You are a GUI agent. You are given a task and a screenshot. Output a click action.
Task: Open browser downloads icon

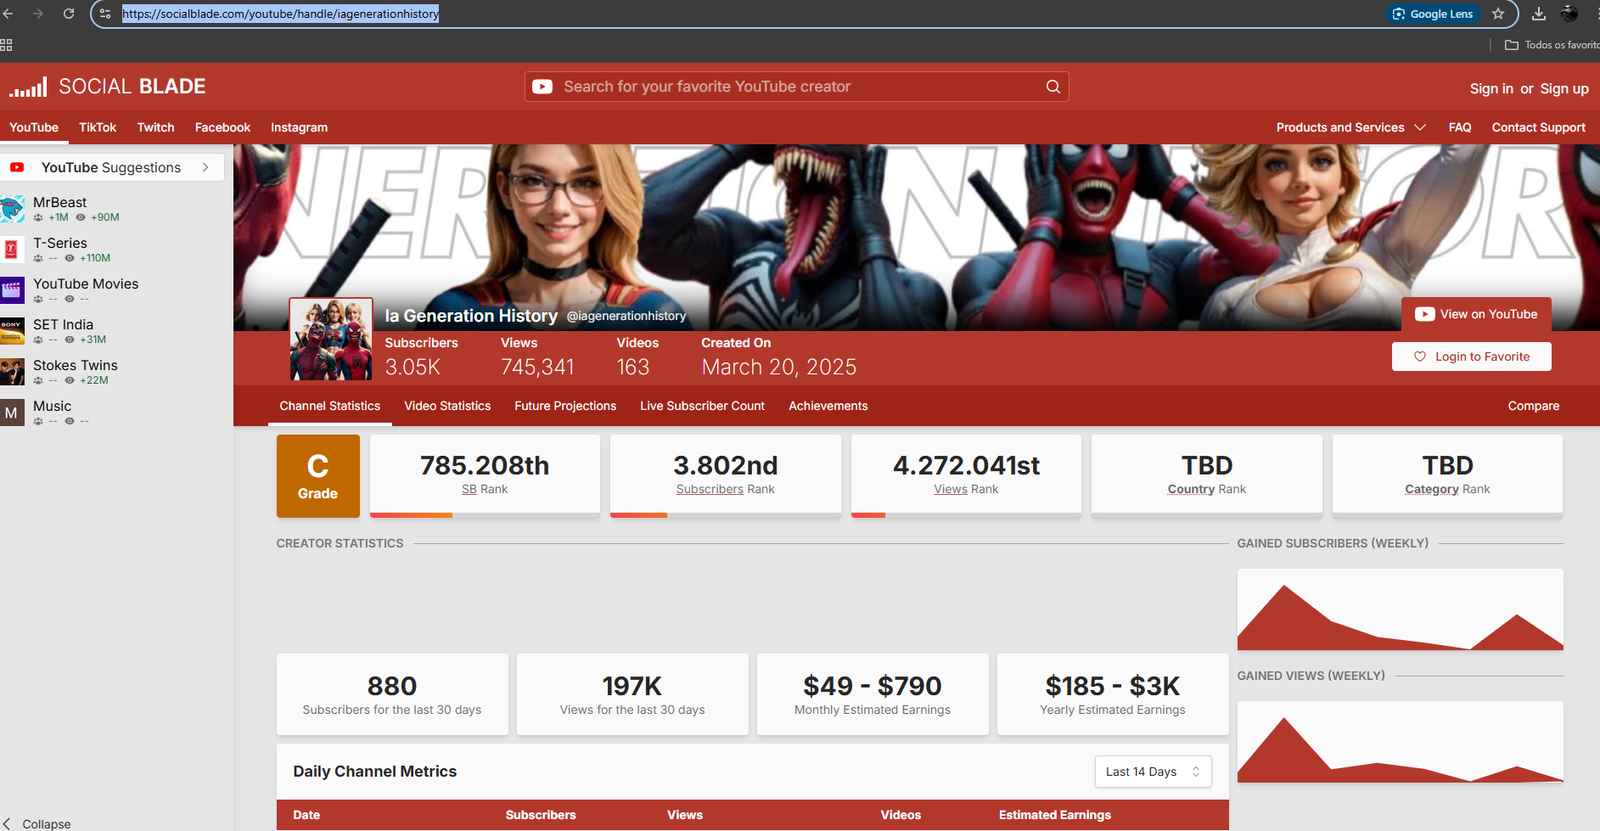point(1539,14)
